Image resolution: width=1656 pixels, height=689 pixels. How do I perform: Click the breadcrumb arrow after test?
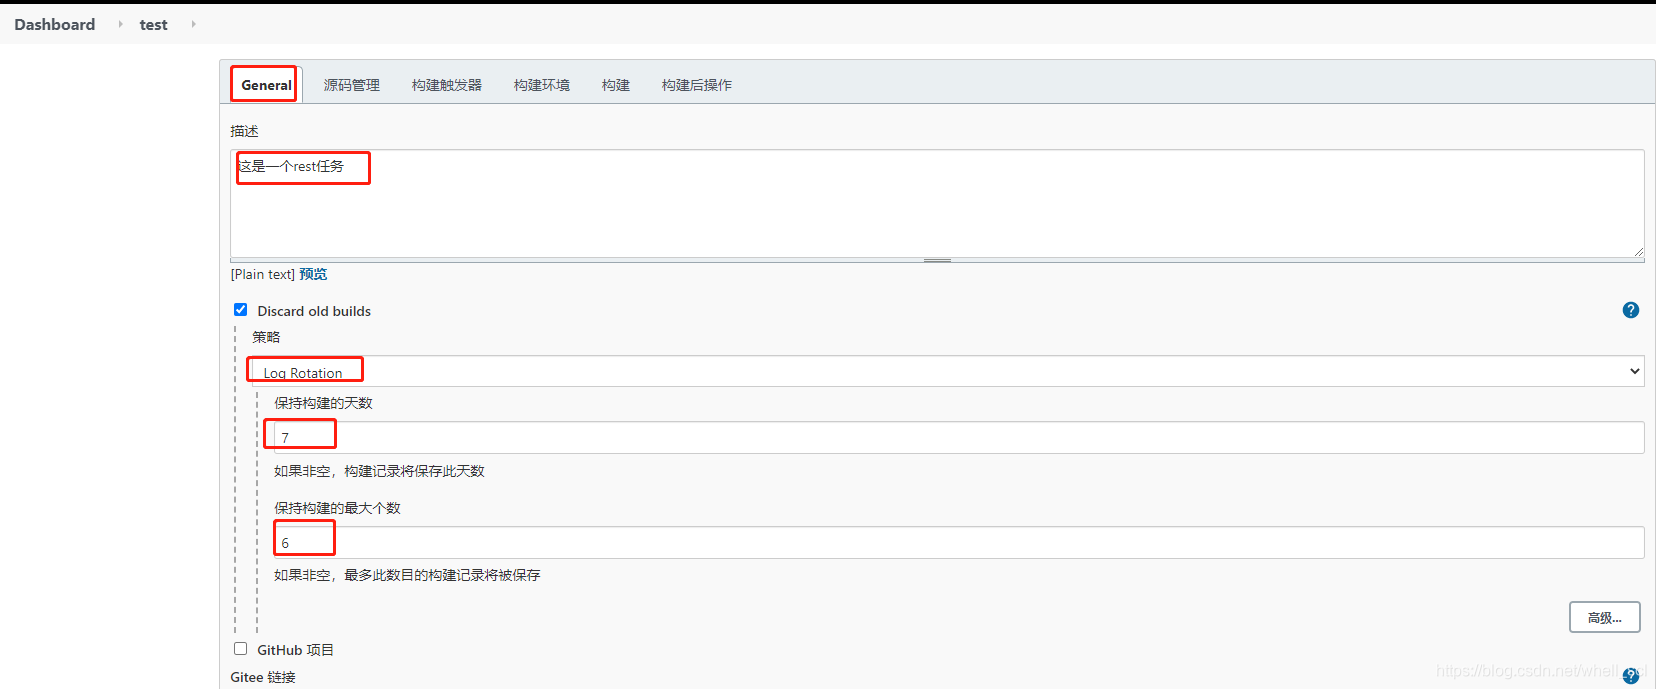tap(193, 24)
